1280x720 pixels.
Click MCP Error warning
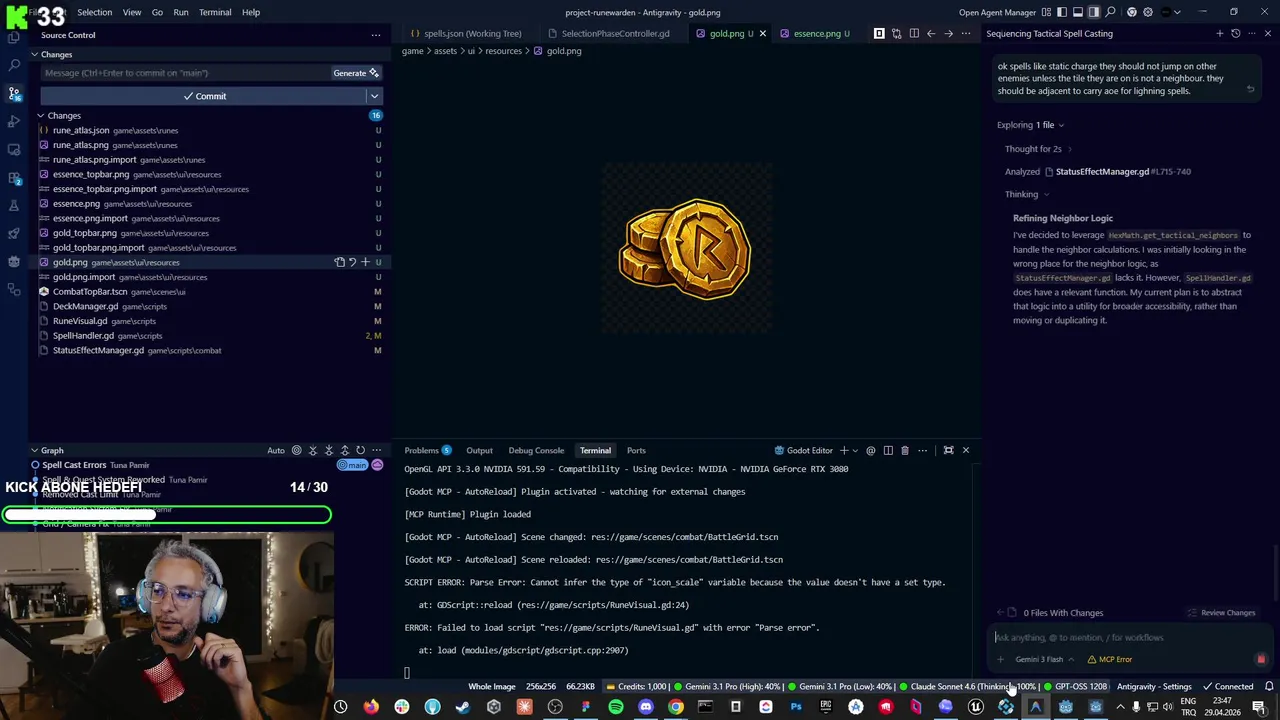click(x=1110, y=660)
